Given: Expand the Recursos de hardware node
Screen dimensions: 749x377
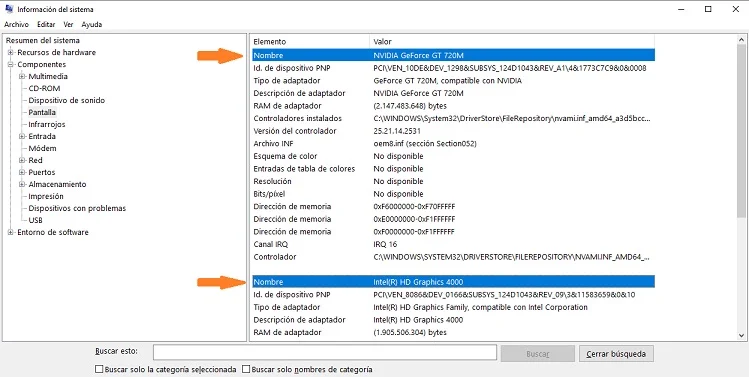Looking at the screenshot, I should pos(11,53).
